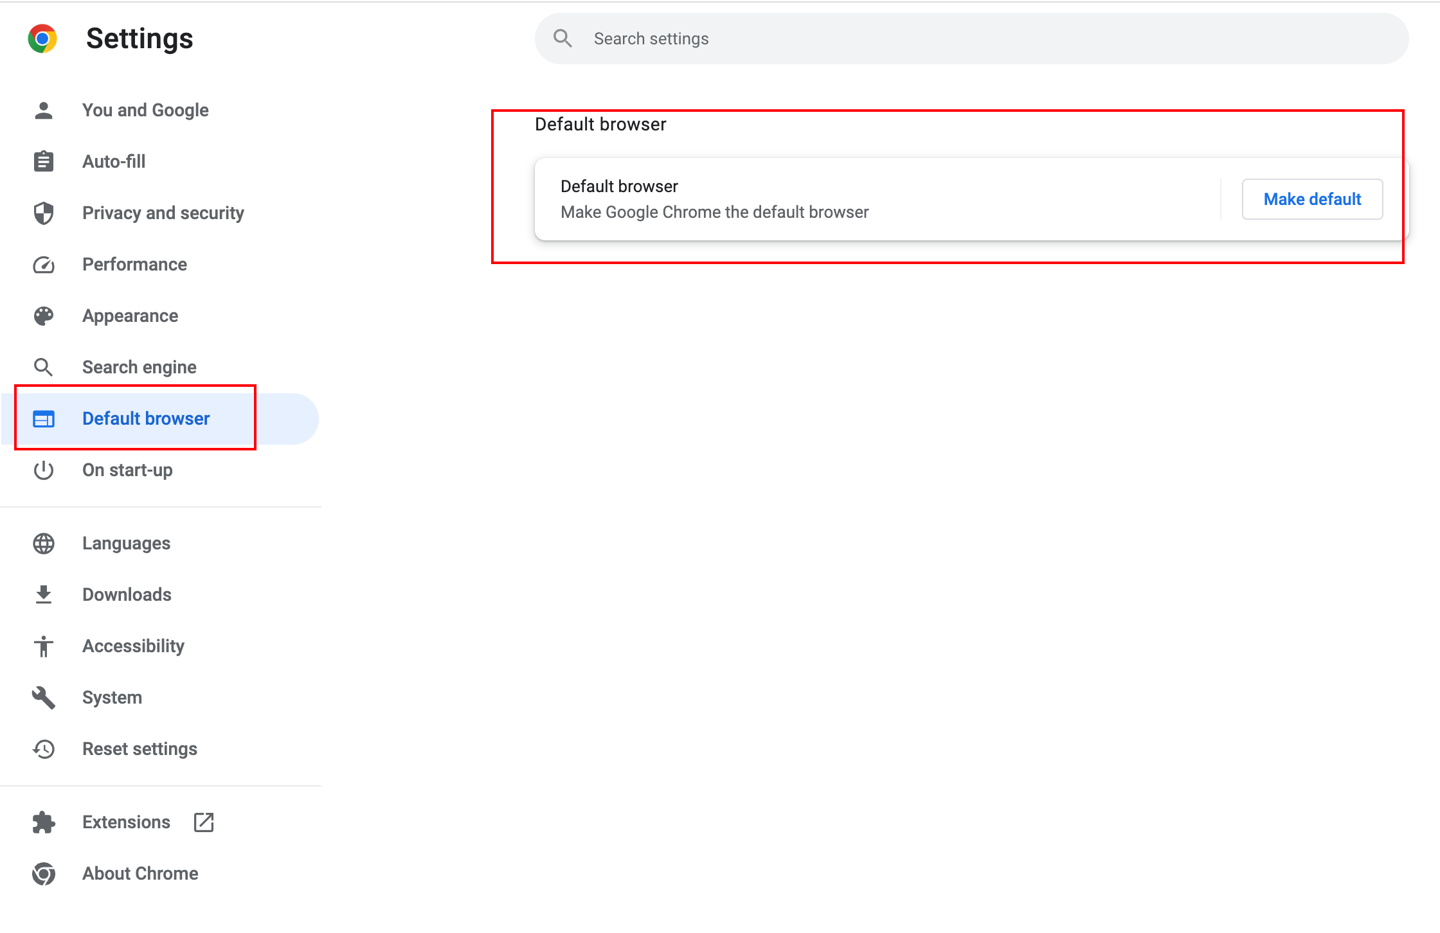
Task: Click the magnifier icon in the search bar
Action: tap(563, 38)
